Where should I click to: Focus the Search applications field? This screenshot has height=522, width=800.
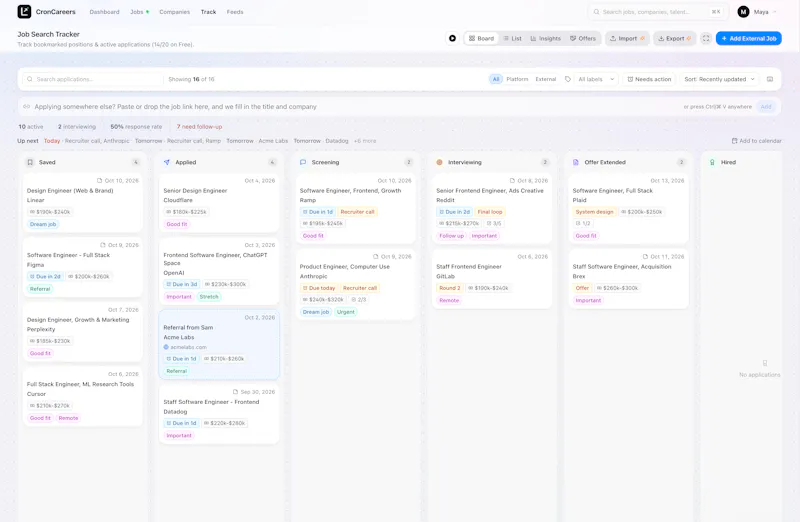pos(92,79)
